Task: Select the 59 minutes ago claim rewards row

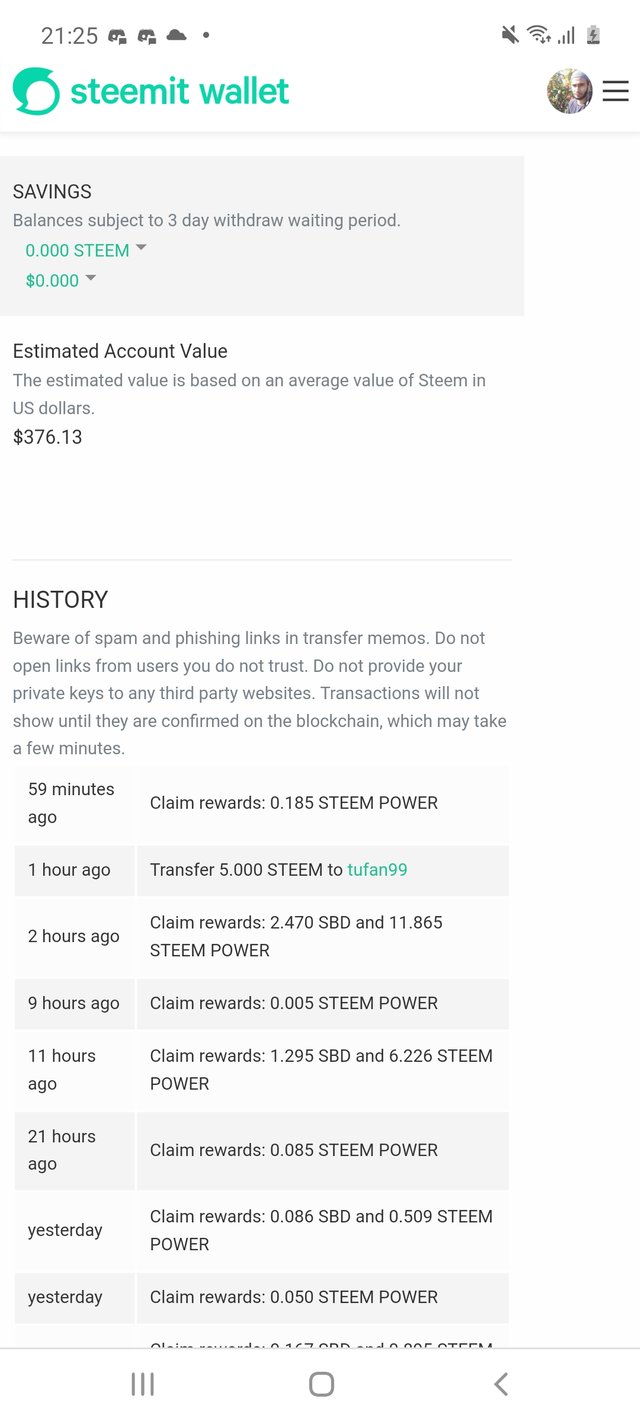Action: coord(262,803)
